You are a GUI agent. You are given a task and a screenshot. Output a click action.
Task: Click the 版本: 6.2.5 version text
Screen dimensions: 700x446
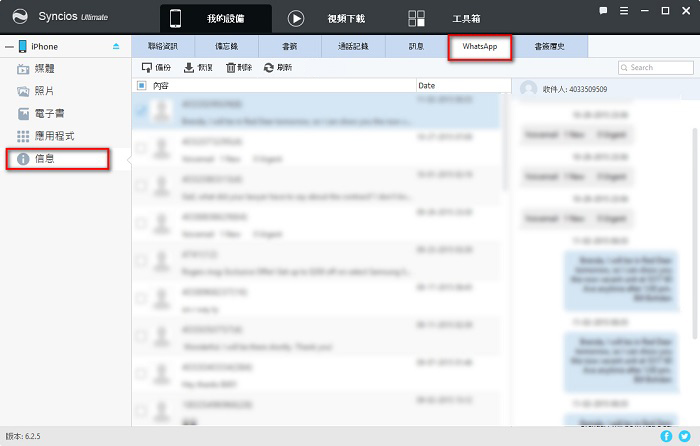pos(23,436)
